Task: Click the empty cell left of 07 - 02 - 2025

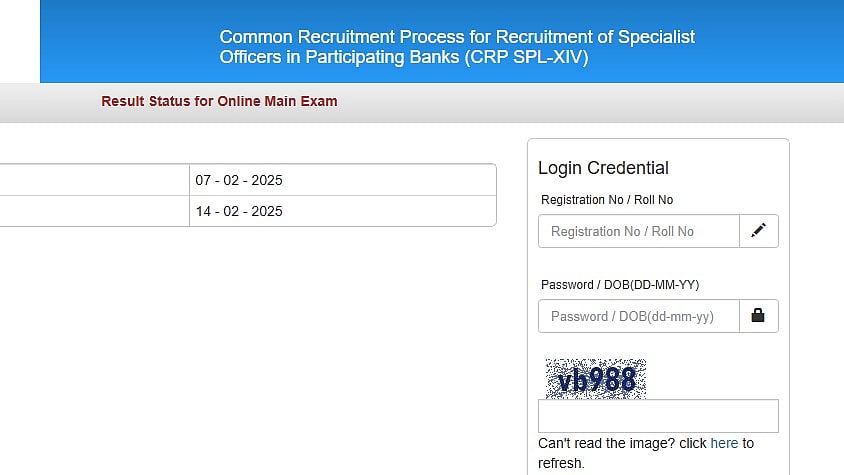Action: 94,180
